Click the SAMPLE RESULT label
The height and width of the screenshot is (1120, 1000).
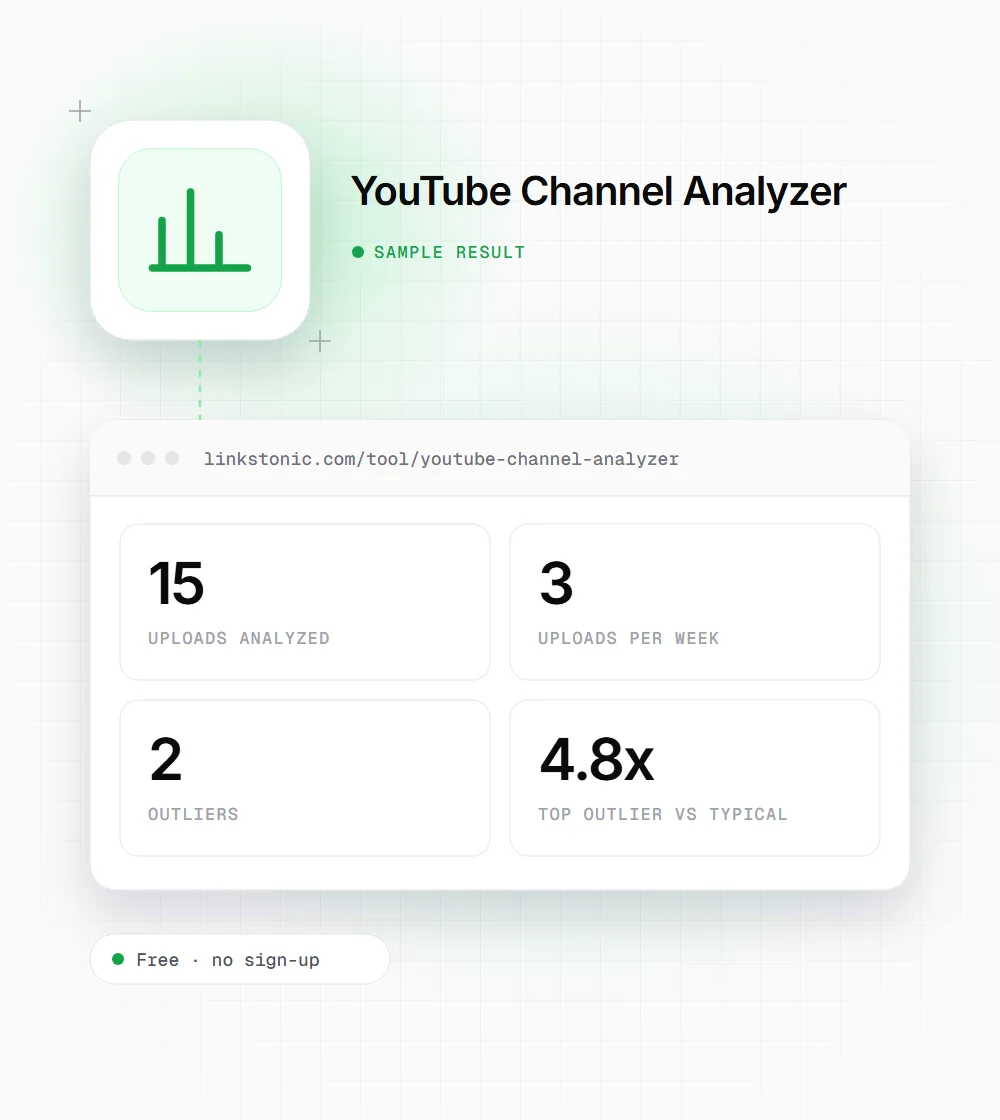[x=449, y=252]
